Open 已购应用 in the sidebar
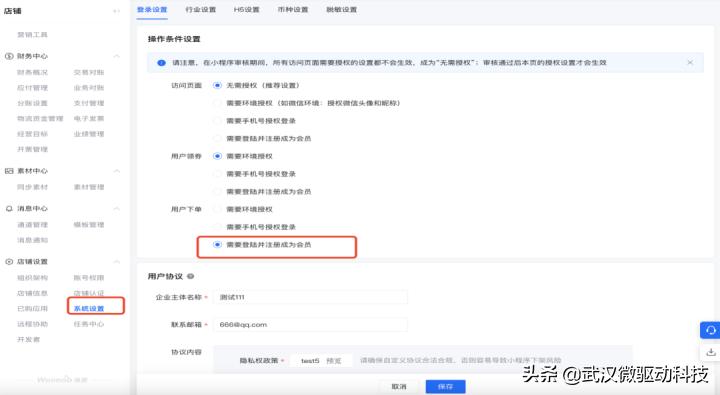Screen dimensions: 720x395 [32, 309]
